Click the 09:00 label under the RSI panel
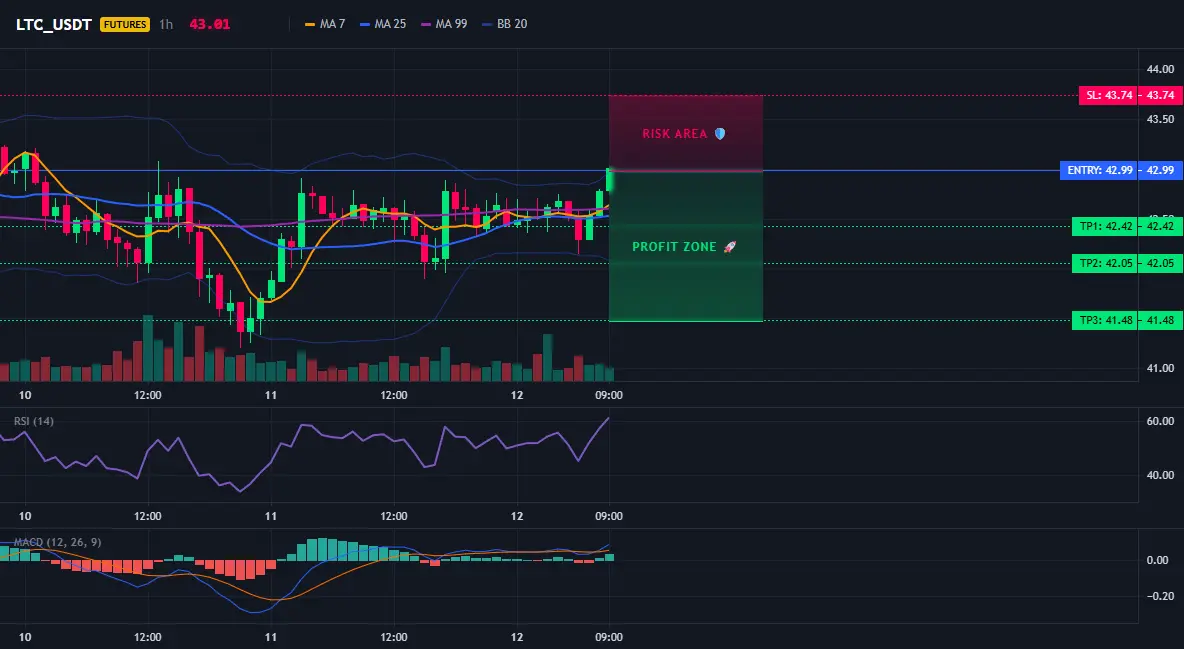1184x649 pixels. pos(609,516)
